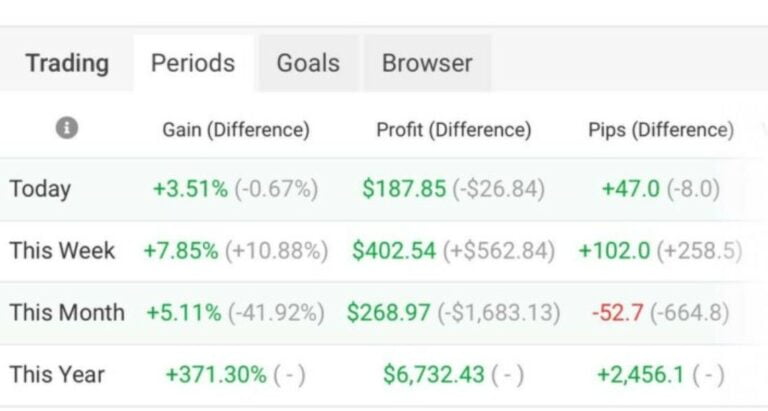Click this year's profit $6,732.43
768x411 pixels.
pyautogui.click(x=433, y=375)
